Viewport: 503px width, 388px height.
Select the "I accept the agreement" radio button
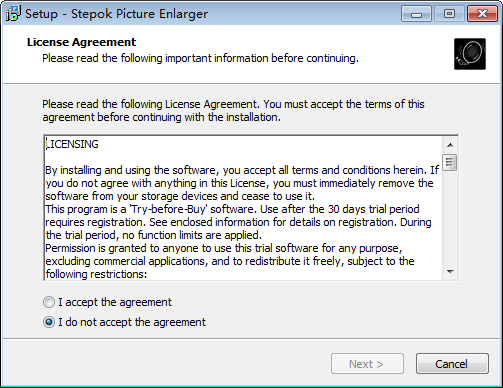click(x=49, y=302)
